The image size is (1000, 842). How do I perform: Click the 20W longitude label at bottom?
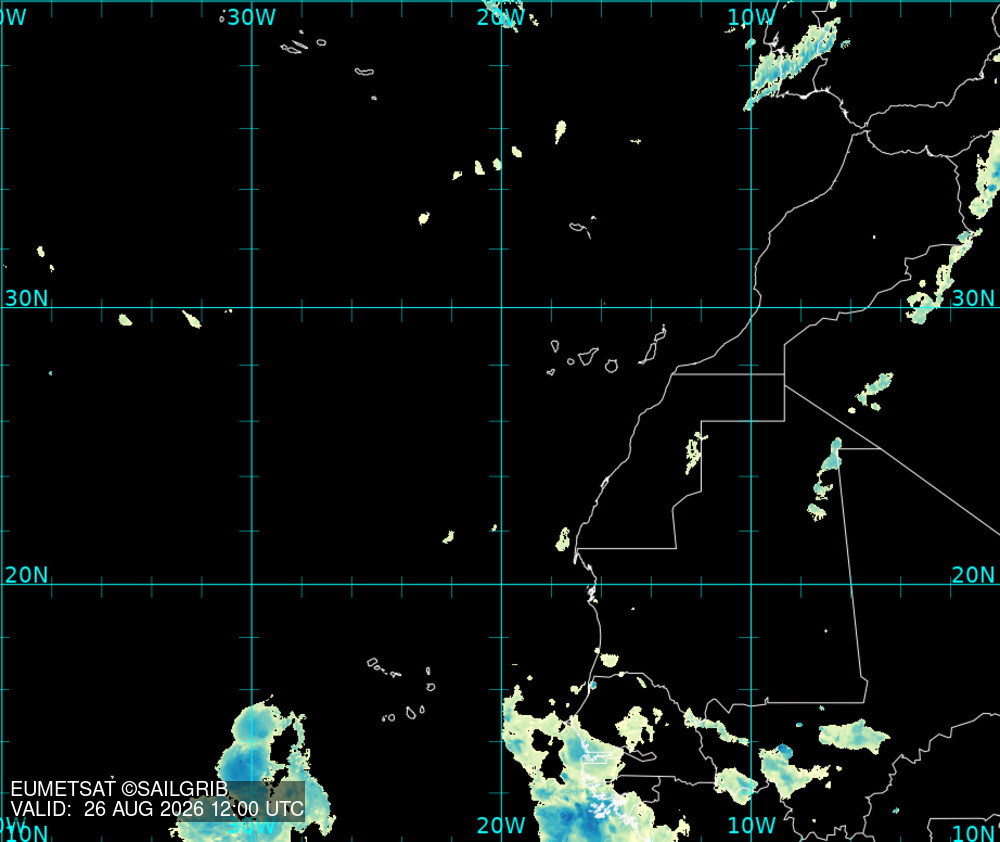point(501,825)
